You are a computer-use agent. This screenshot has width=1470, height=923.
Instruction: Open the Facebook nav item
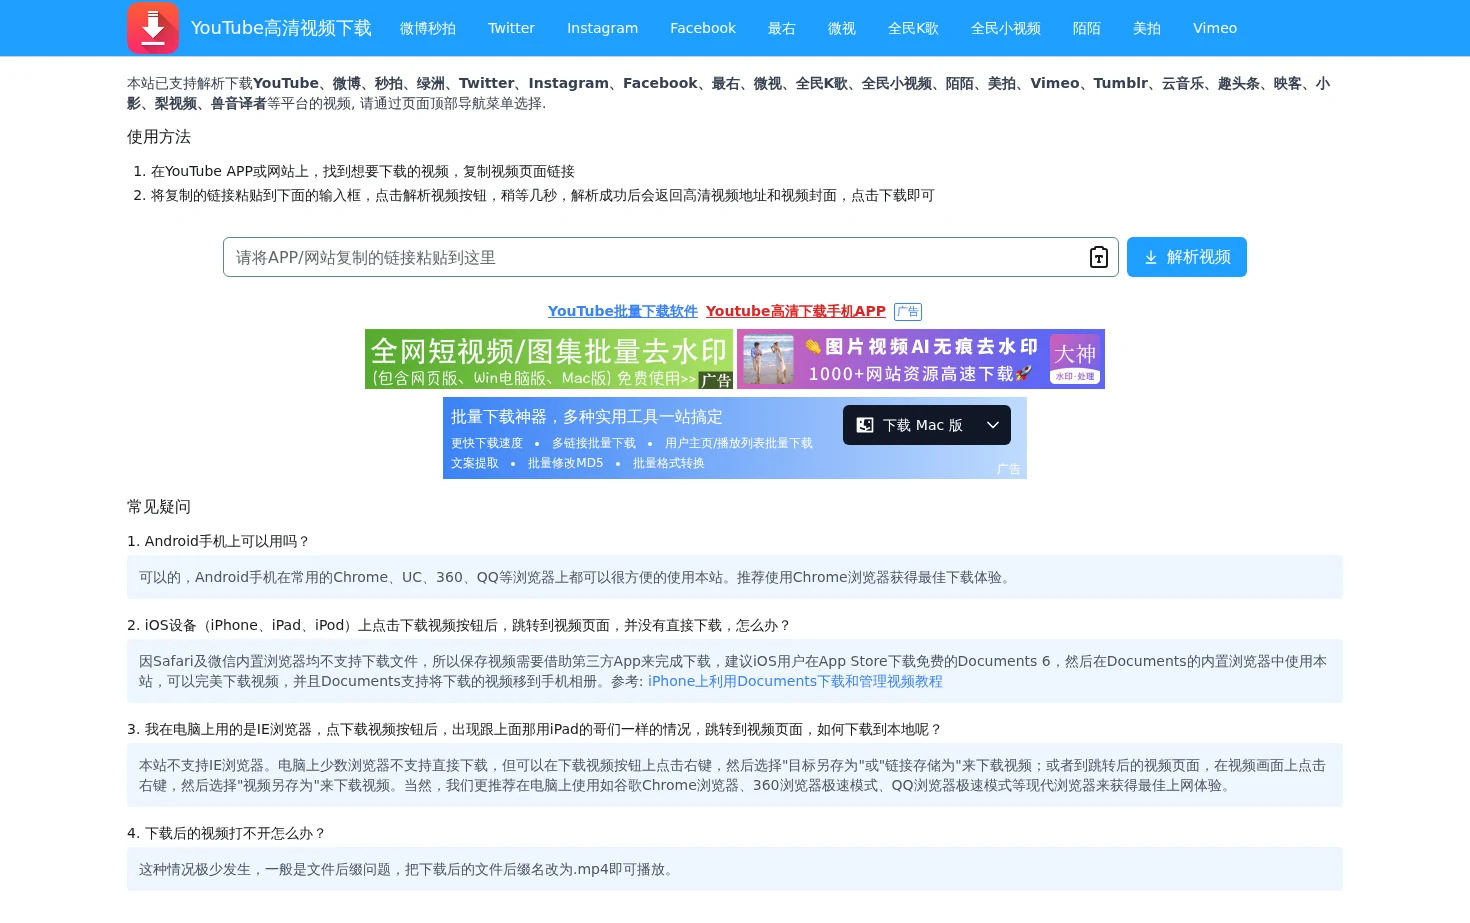click(703, 28)
